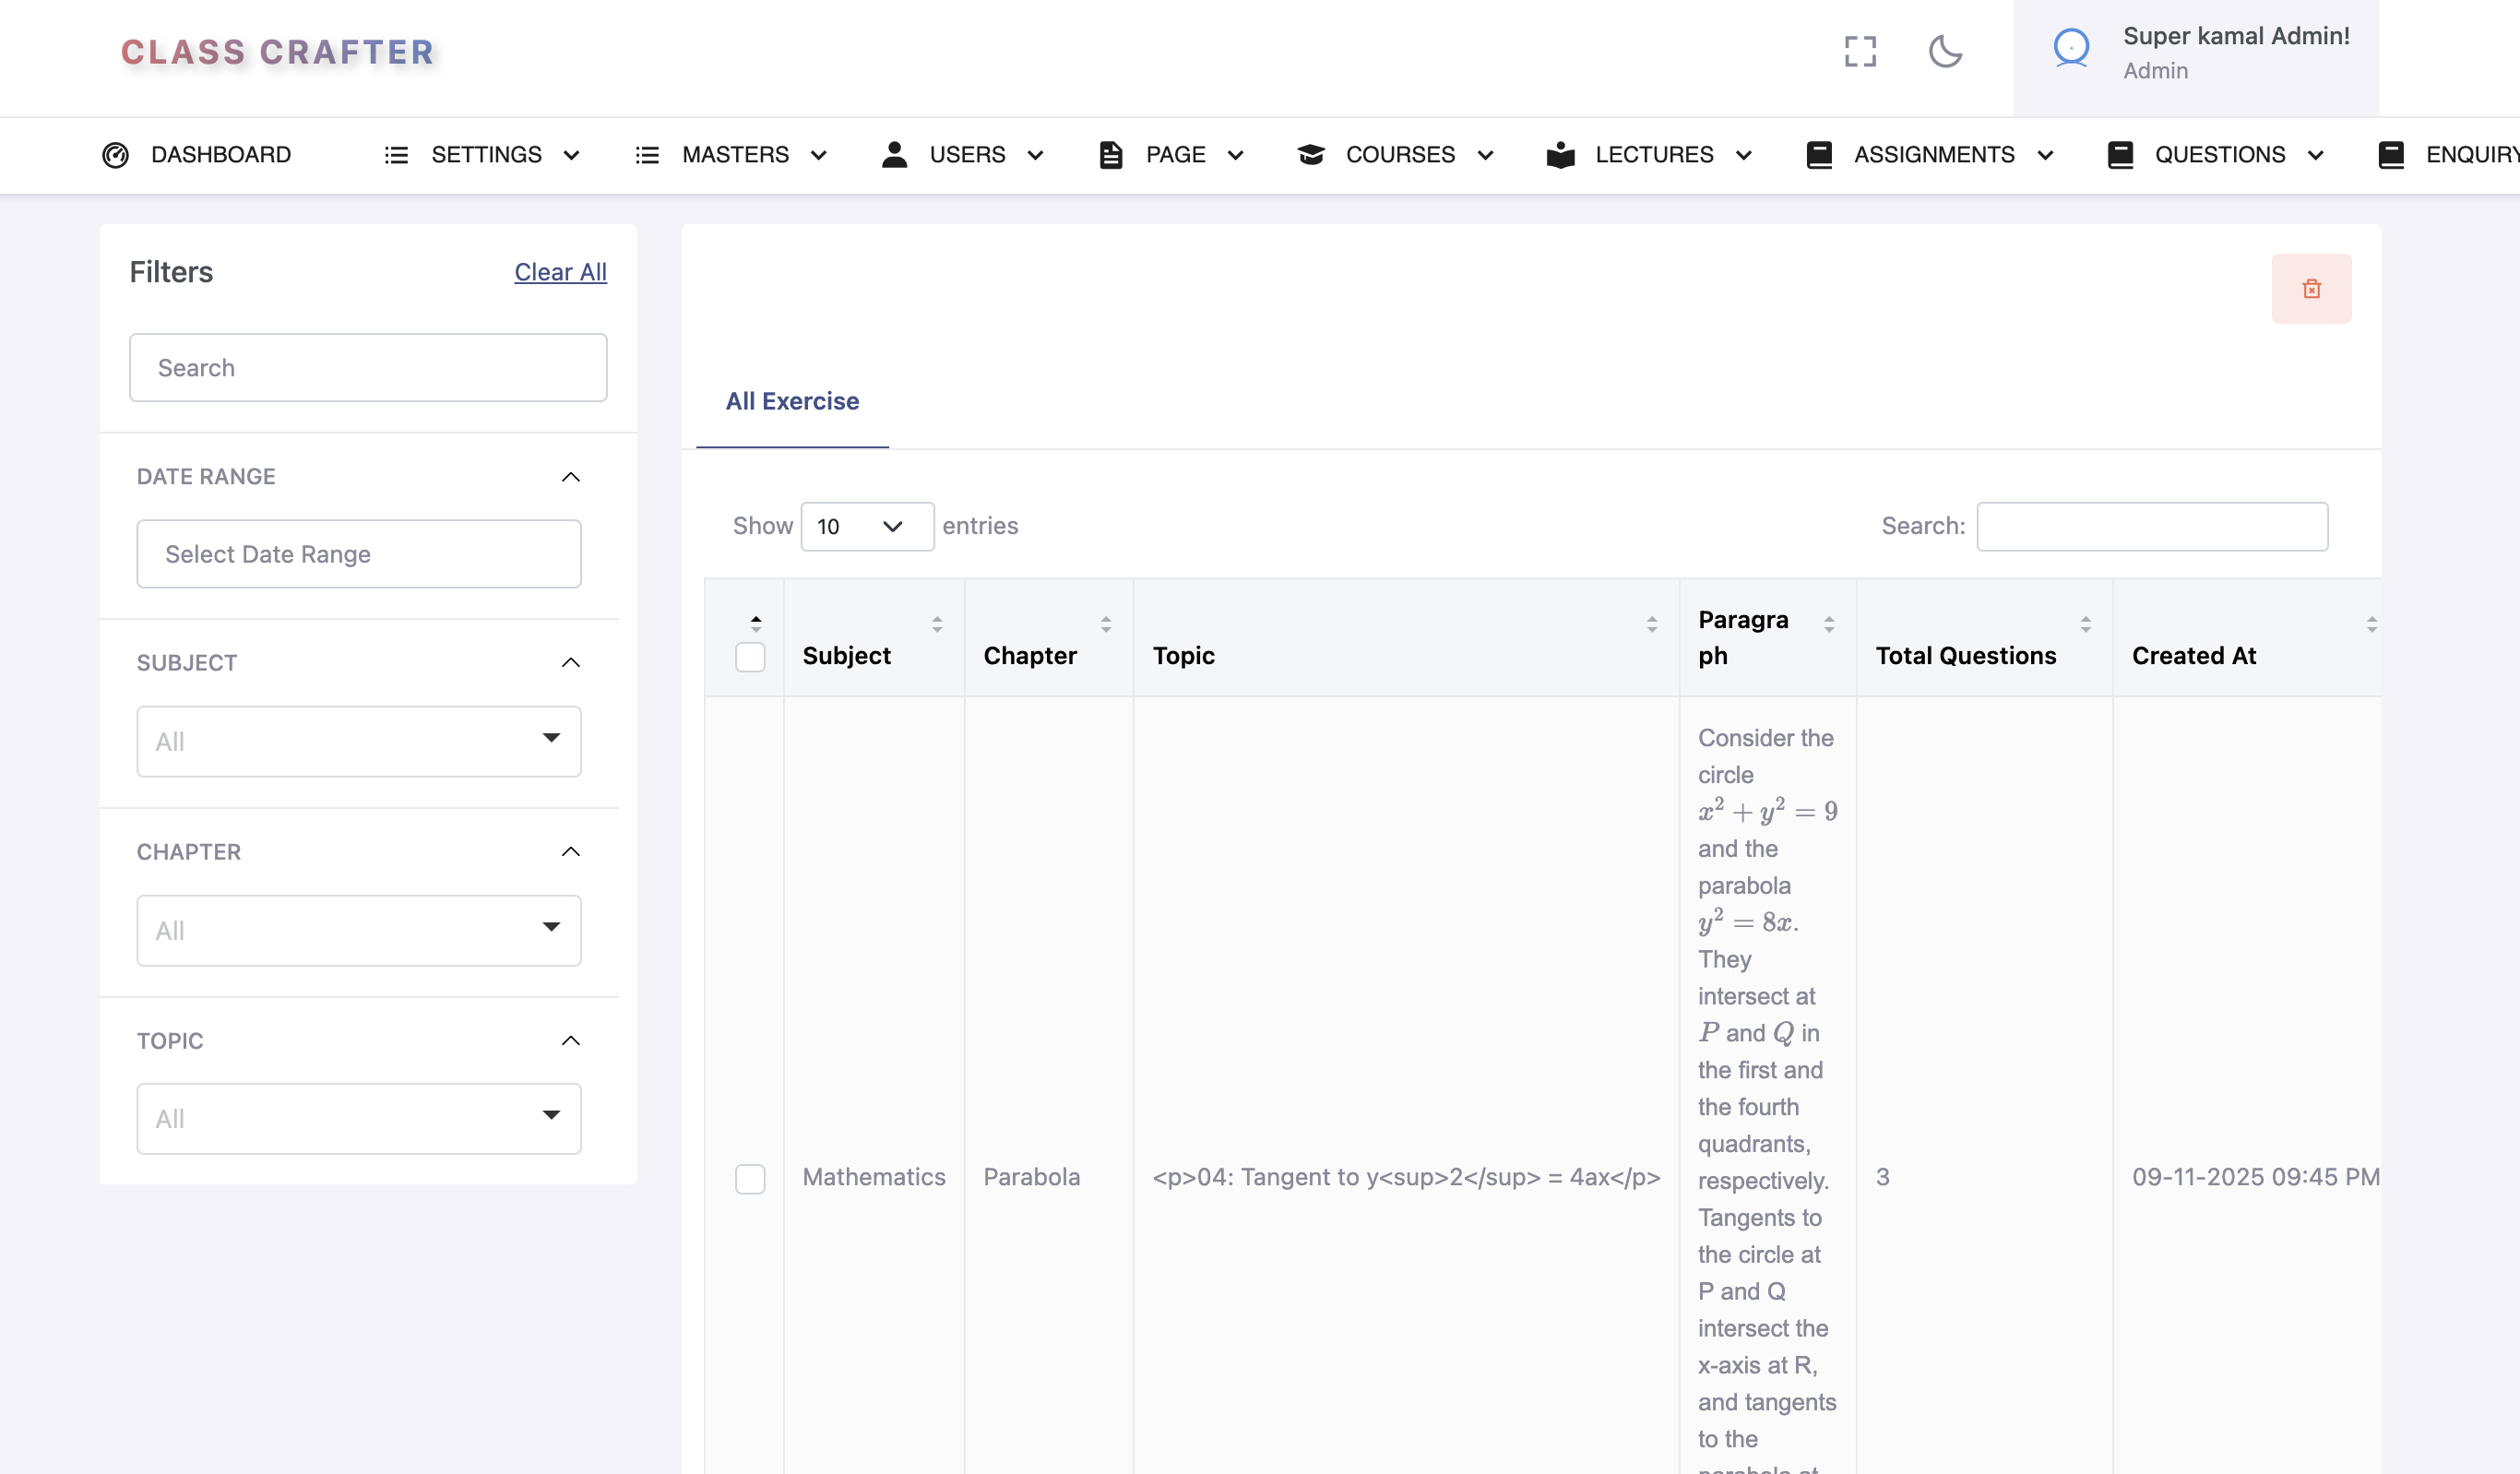The image size is (2520, 1474).
Task: Click the Lectures book reader icon
Action: (x=1560, y=155)
